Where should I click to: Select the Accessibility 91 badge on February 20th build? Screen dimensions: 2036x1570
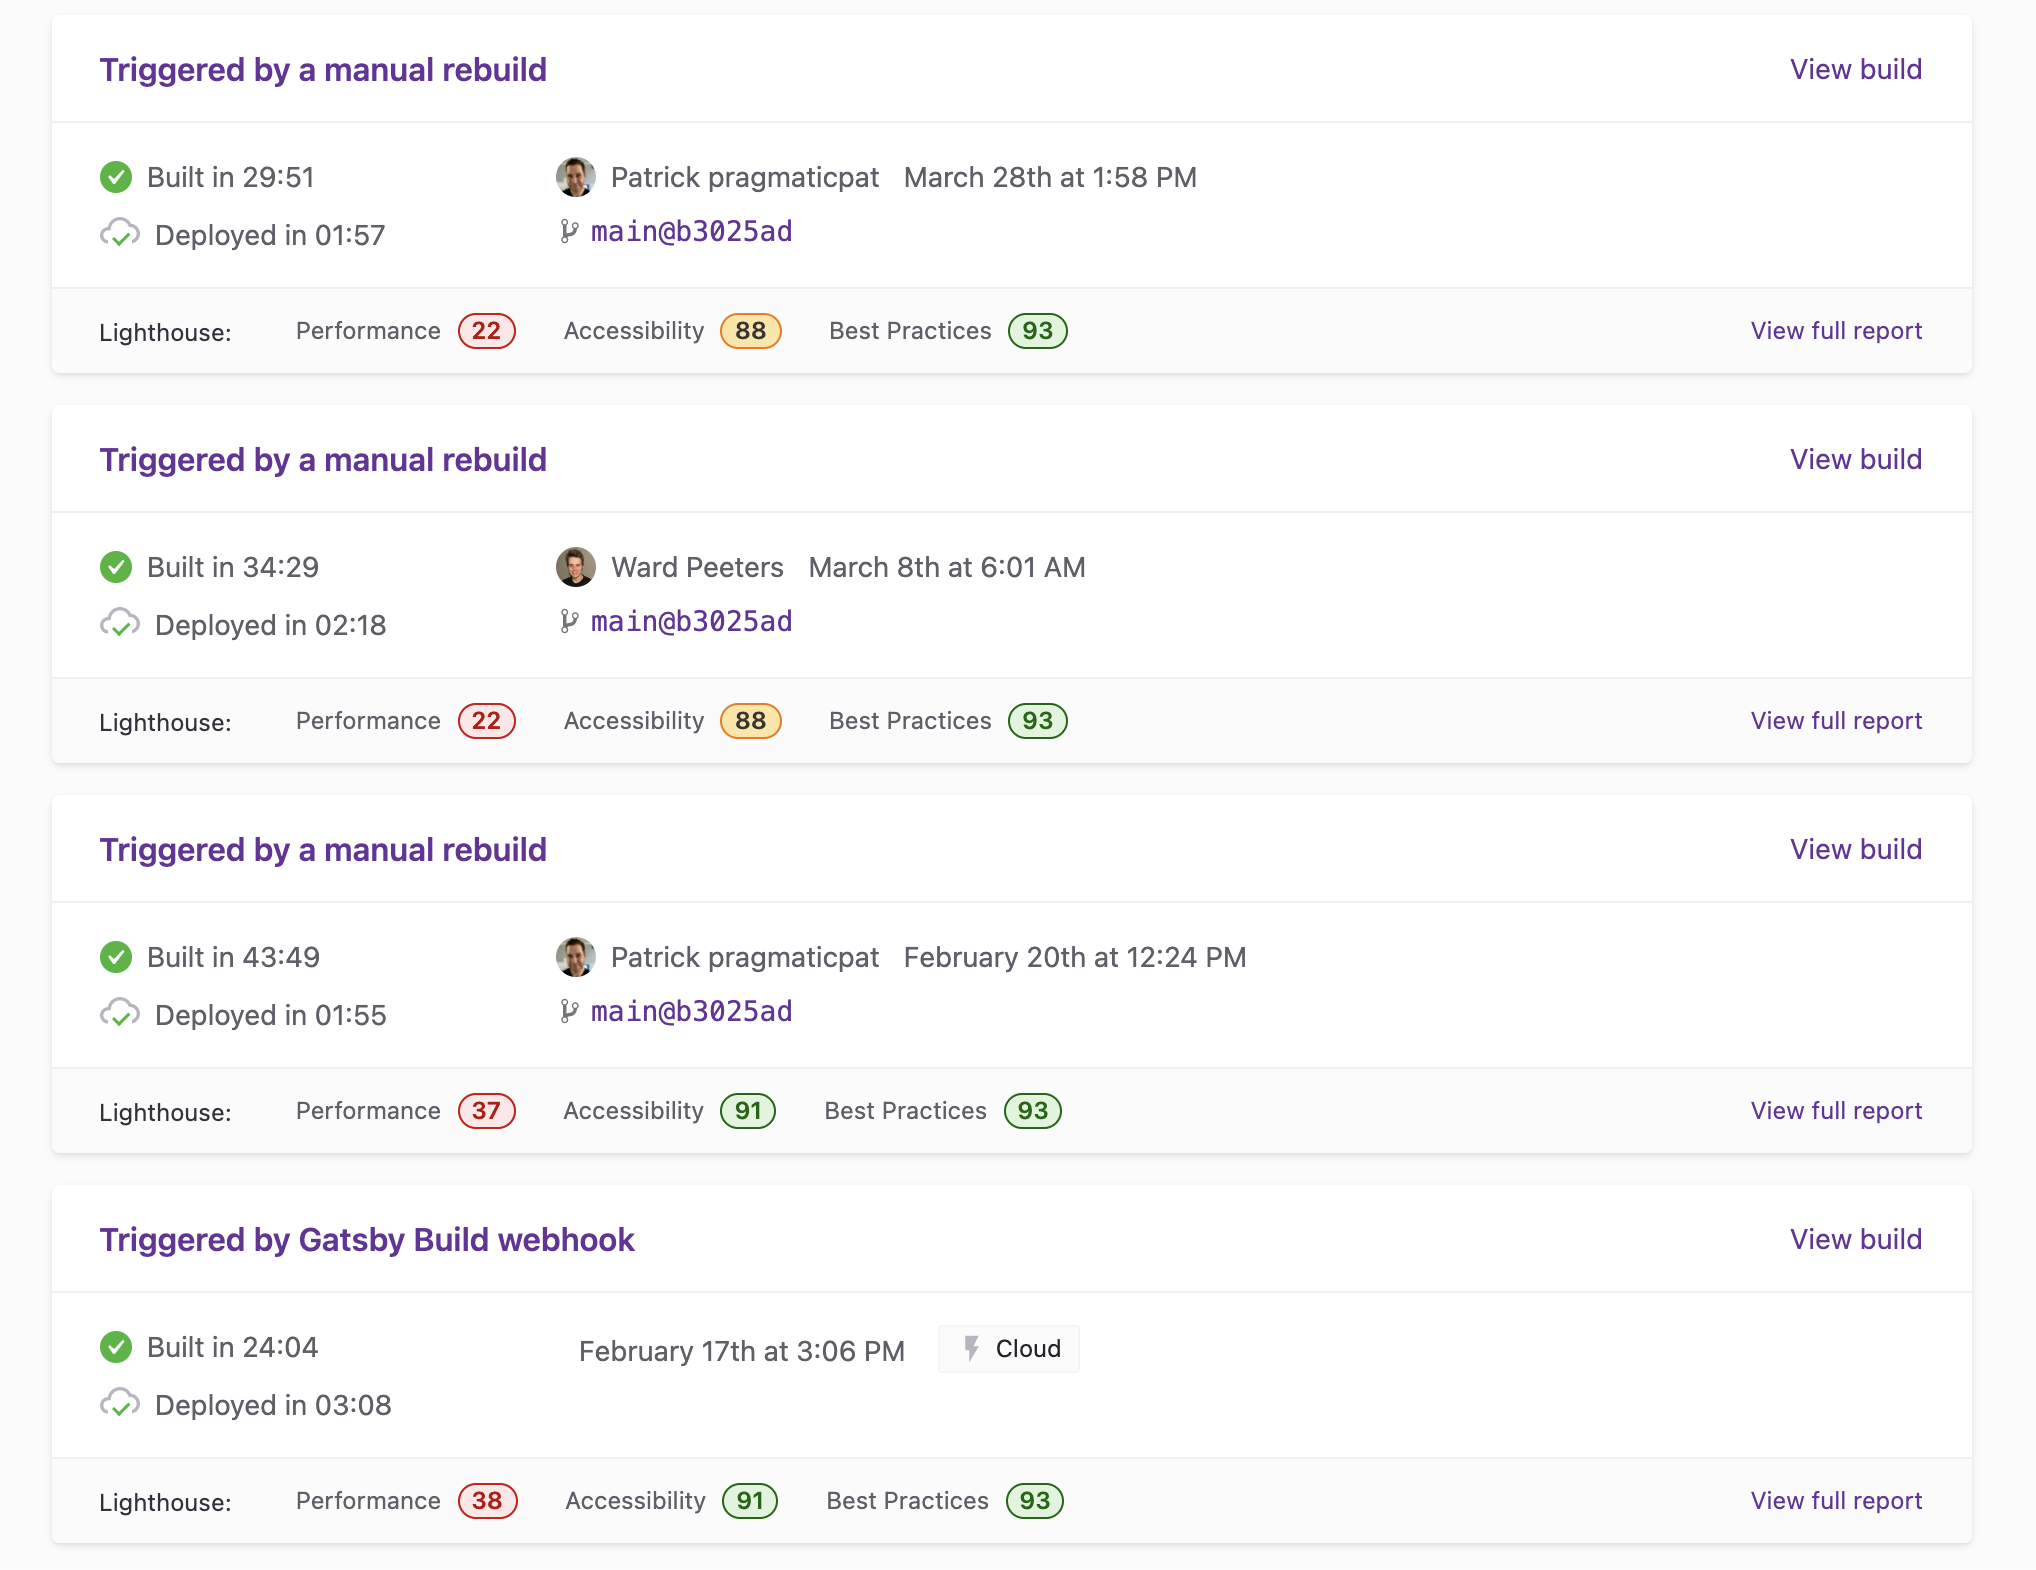746,1110
